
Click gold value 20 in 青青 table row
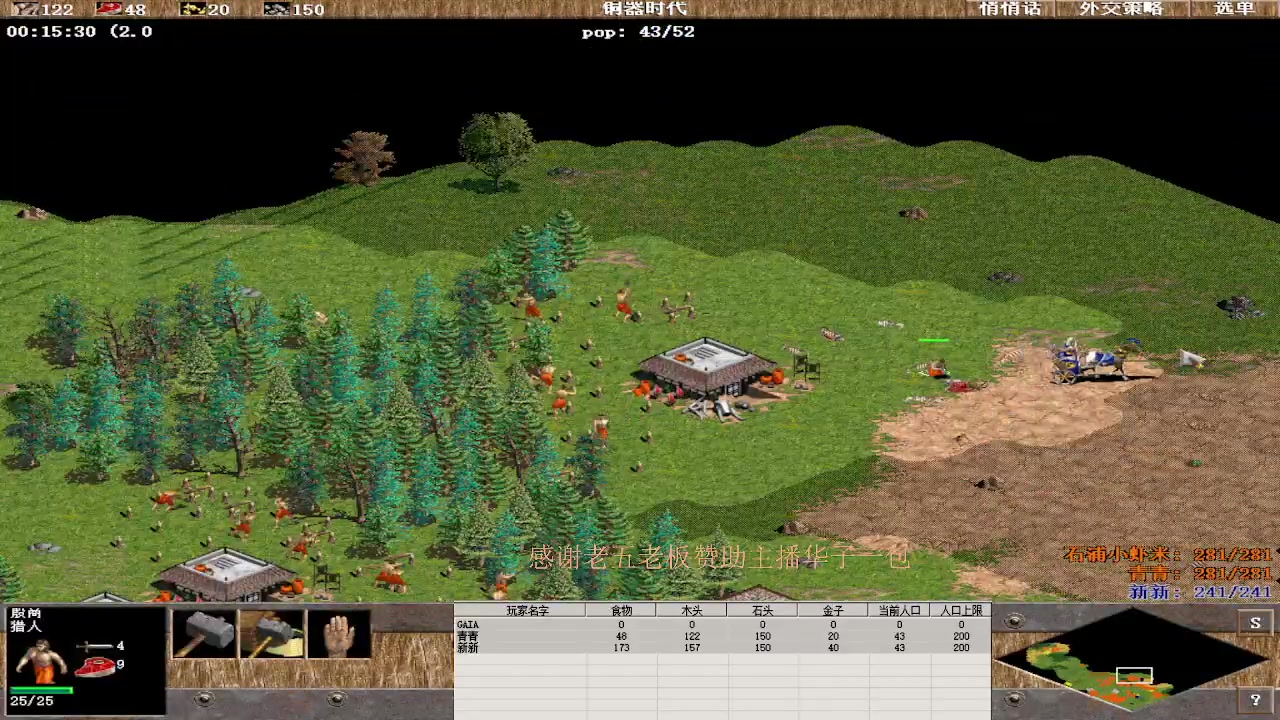(832, 636)
